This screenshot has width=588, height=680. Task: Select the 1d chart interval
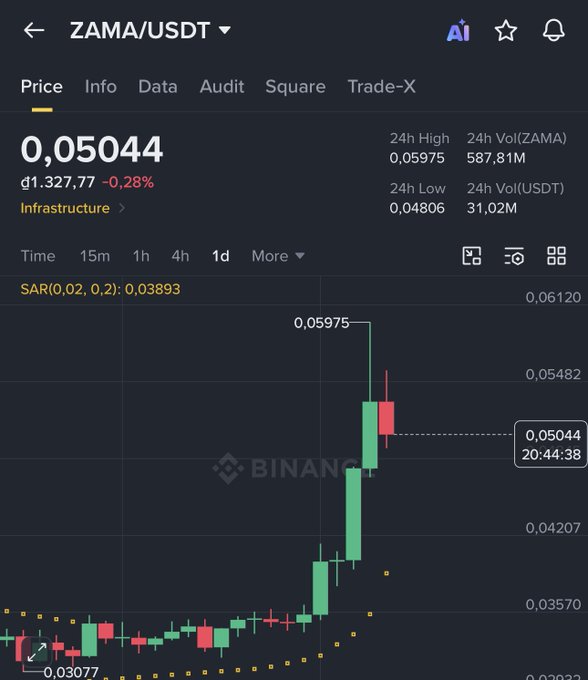point(220,256)
